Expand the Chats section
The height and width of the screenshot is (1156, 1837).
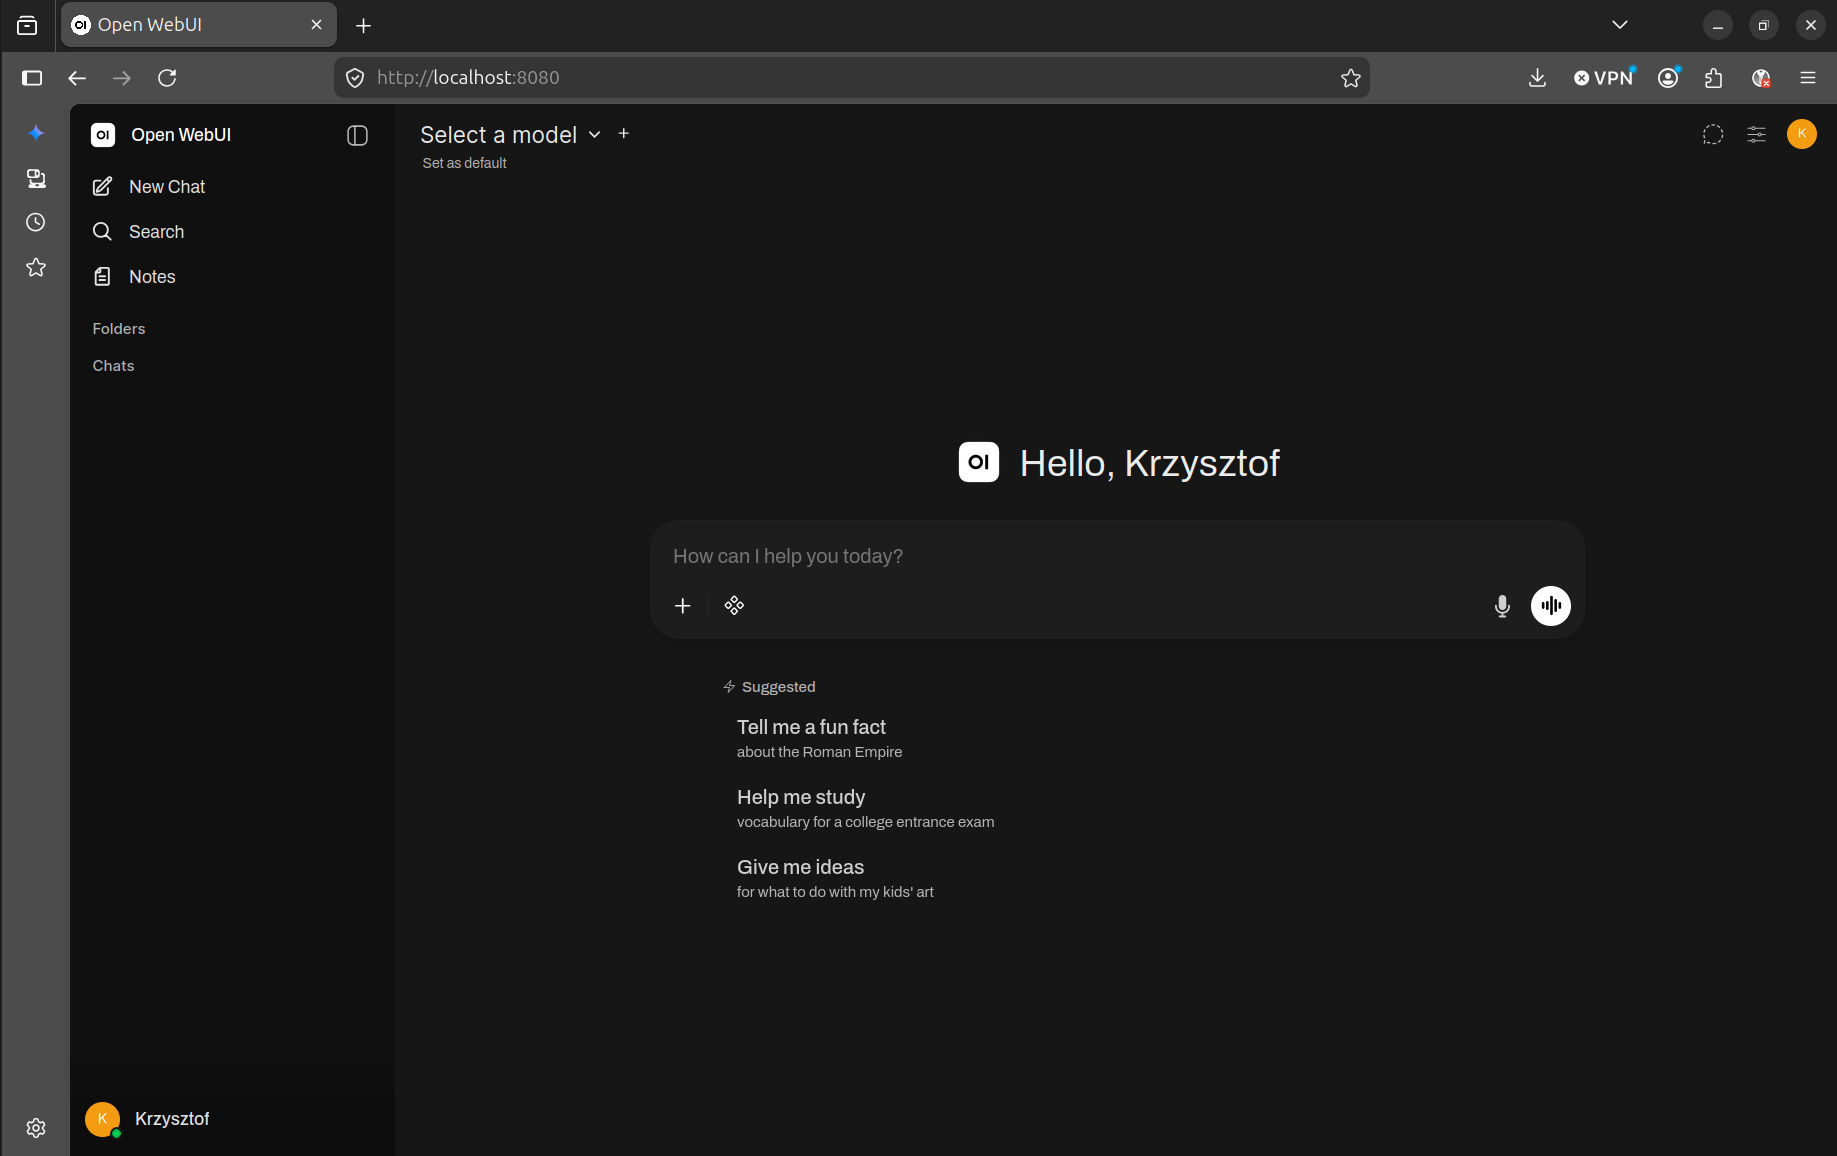tap(113, 366)
